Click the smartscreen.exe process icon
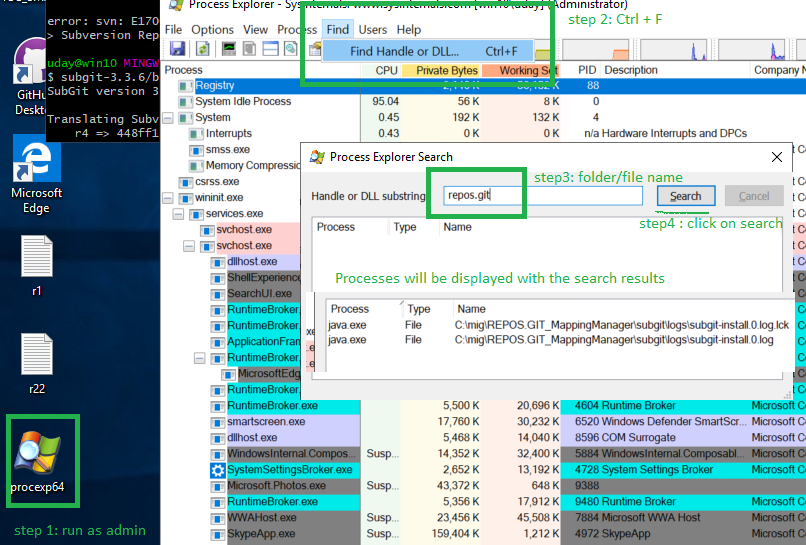The height and width of the screenshot is (545, 806). [x=218, y=422]
